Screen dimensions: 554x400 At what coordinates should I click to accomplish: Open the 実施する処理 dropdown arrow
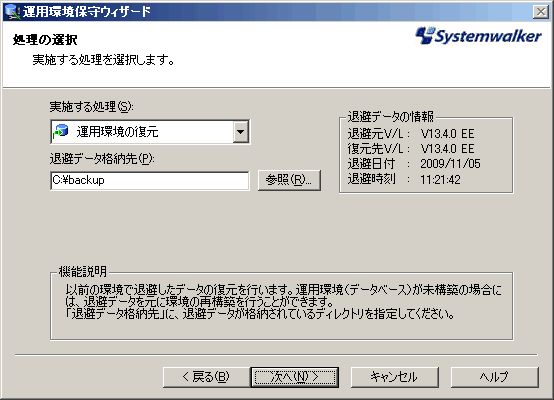[x=241, y=132]
